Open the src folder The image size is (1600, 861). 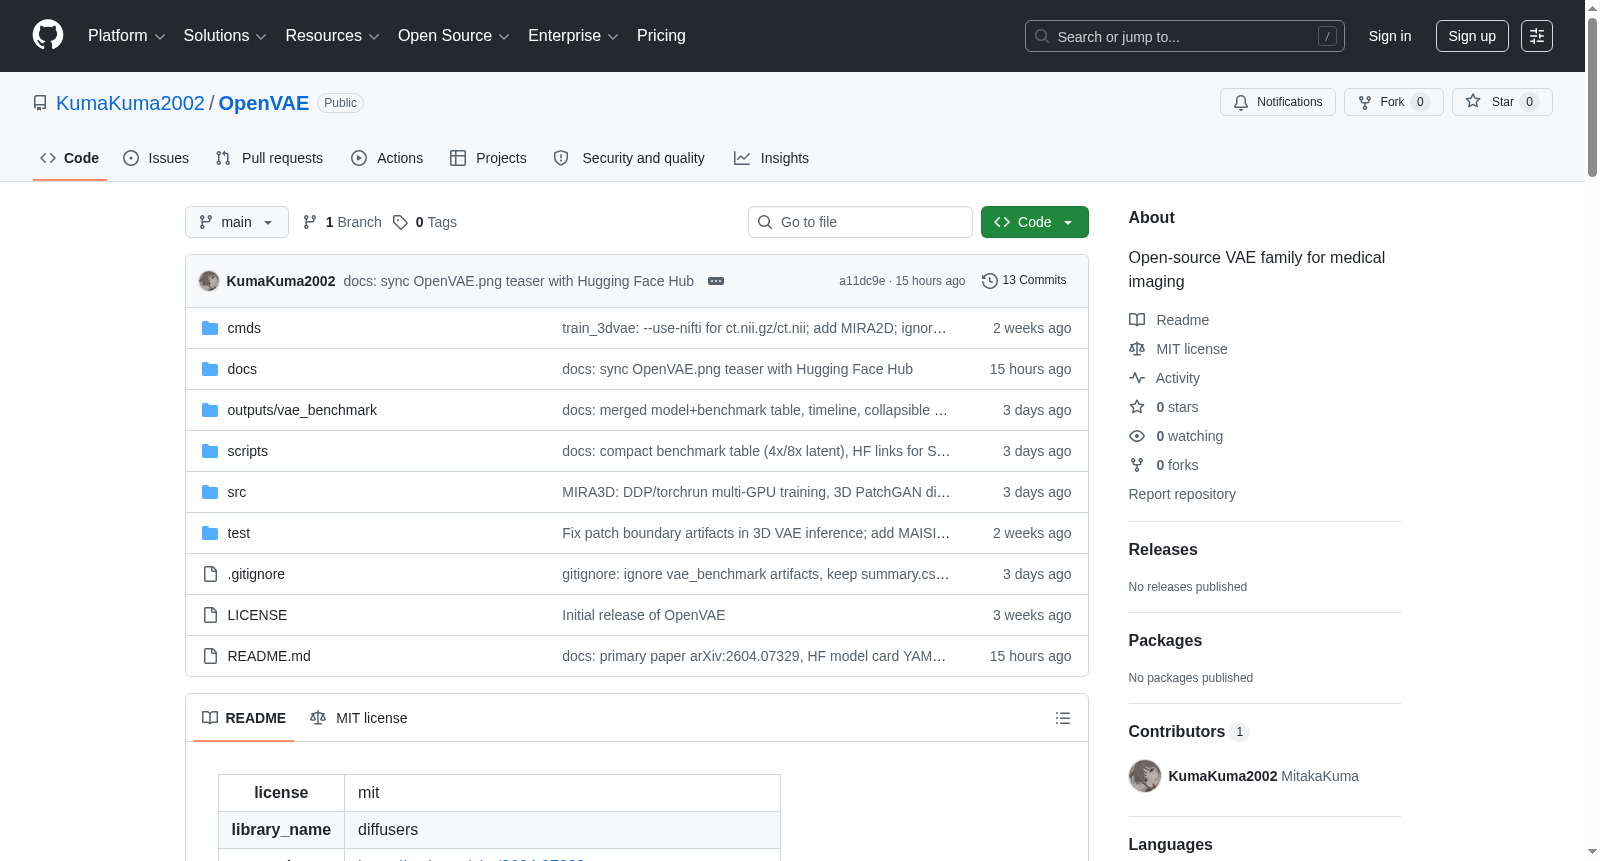237,492
